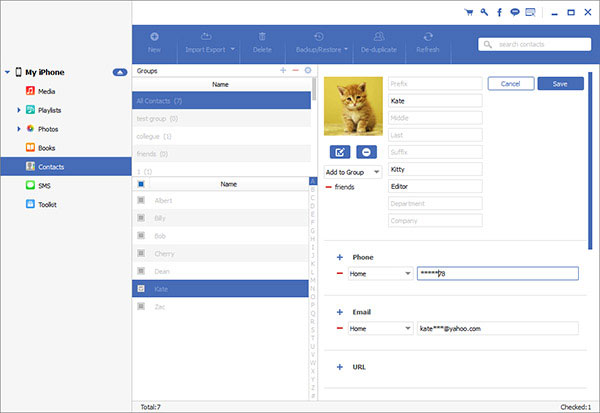Jump to letter K in alphabet index
This screenshot has width=600, height=413.
point(313,264)
